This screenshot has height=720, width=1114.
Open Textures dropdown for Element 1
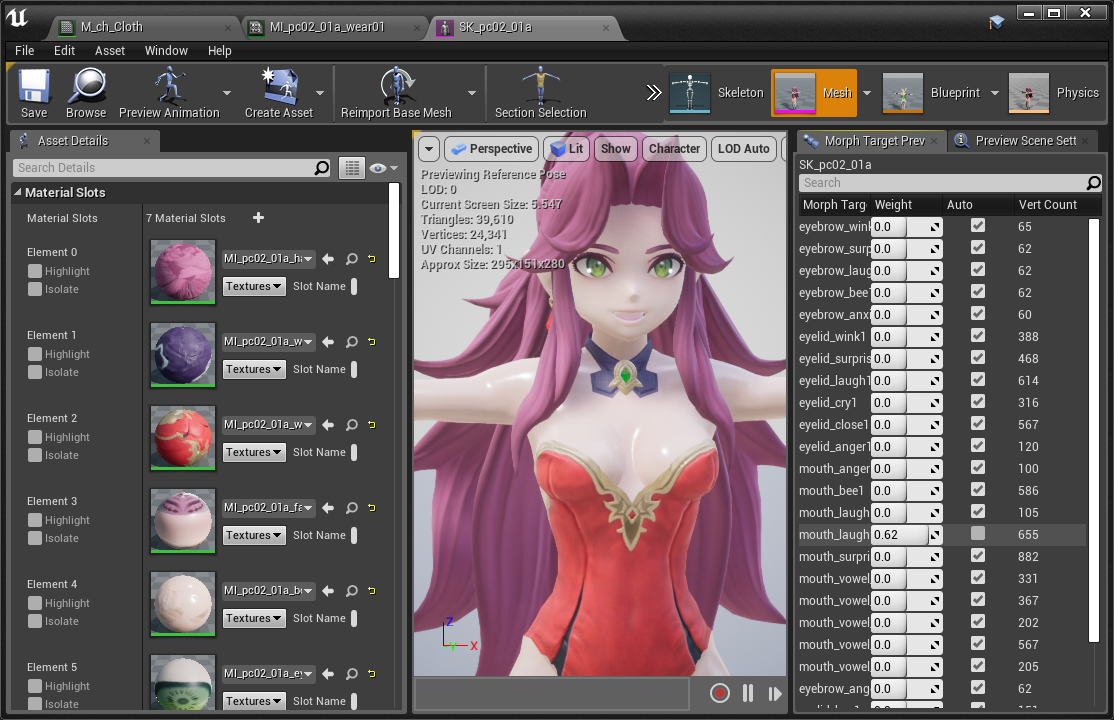(x=254, y=369)
